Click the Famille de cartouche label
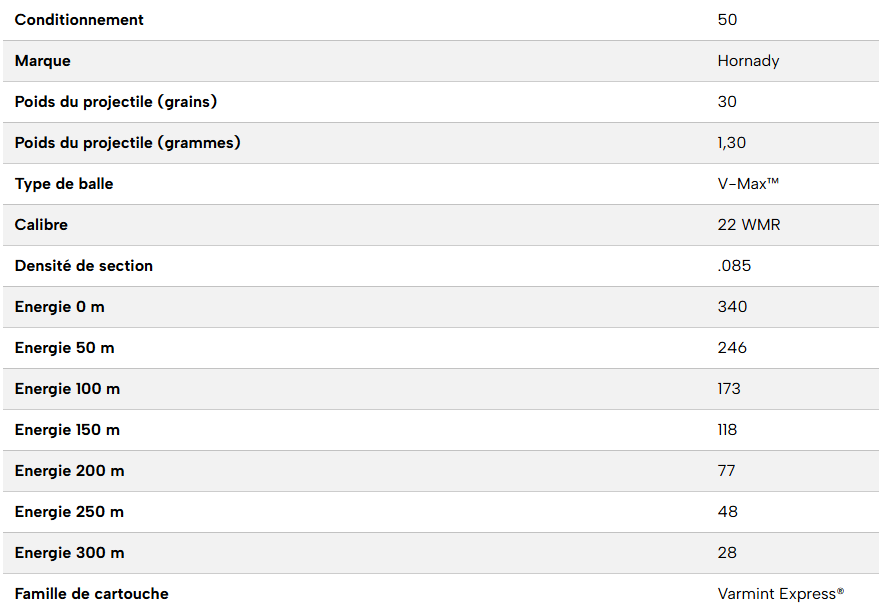Screen dimensions: 879x610 [92, 594]
